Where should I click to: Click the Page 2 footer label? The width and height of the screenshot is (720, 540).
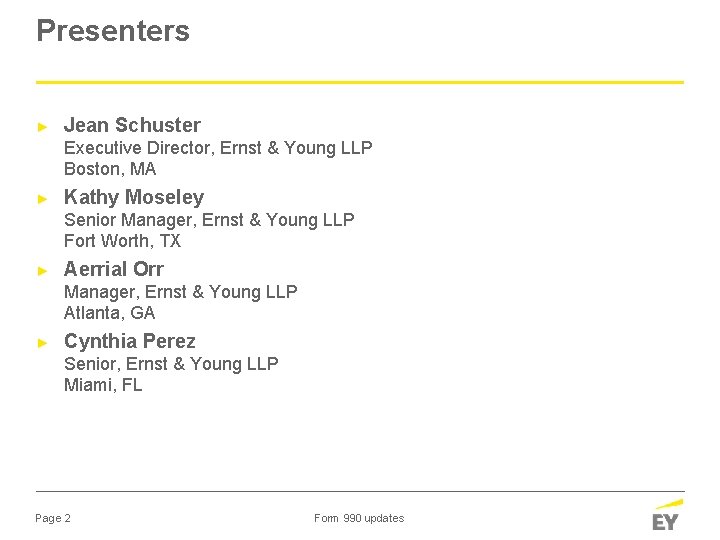click(x=53, y=518)
